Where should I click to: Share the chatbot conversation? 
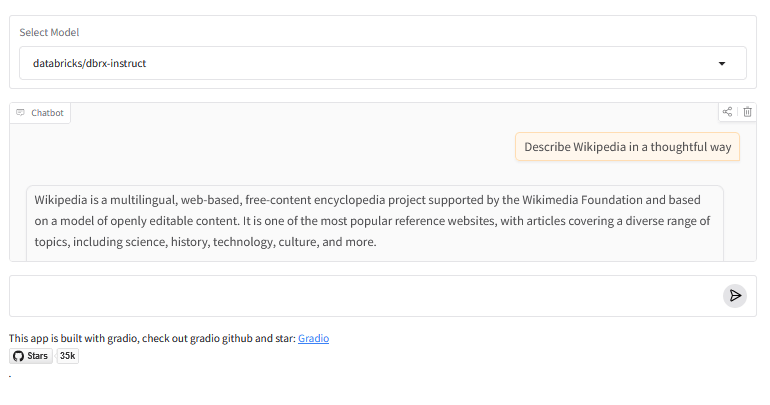click(x=728, y=112)
